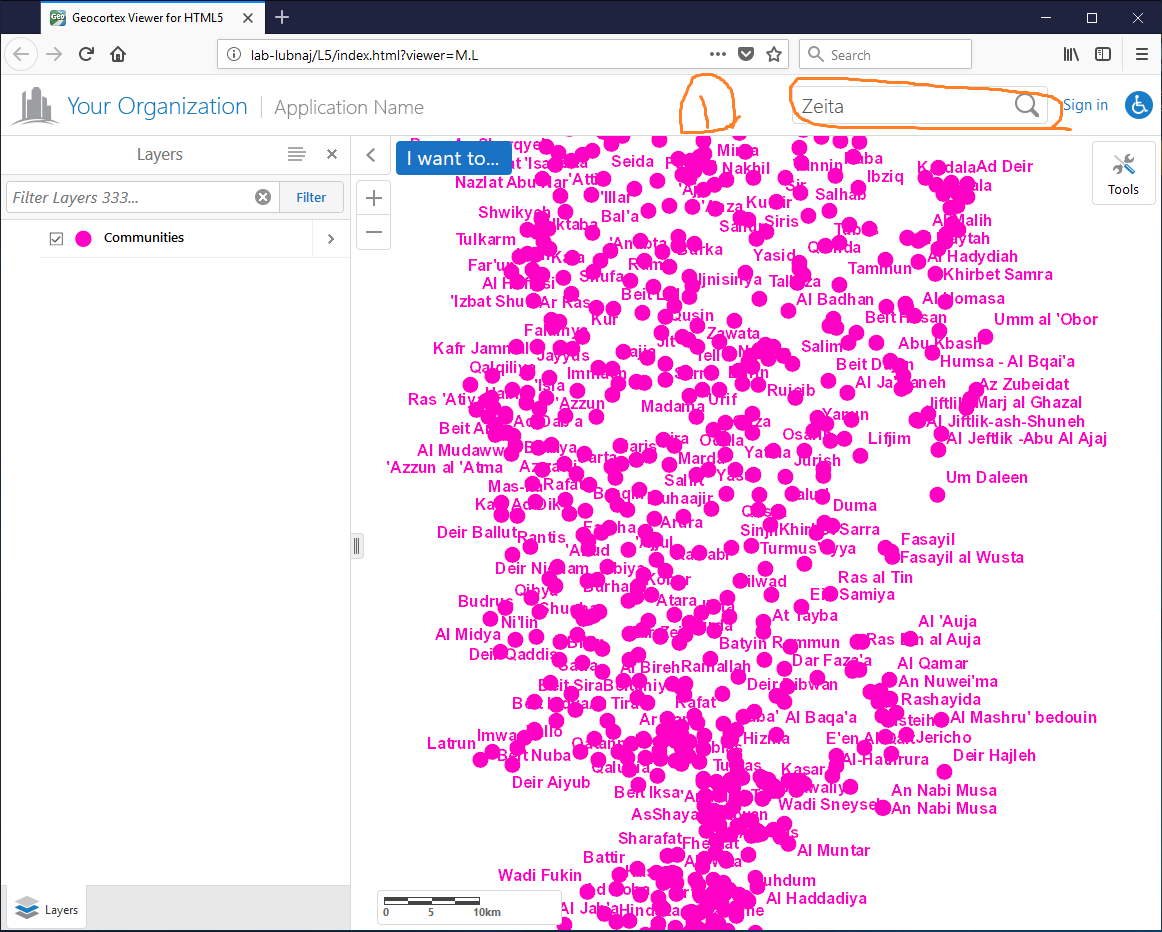Screen dimensions: 1162x932
Task: Open the Tools toolbar button
Action: pos(1123,173)
